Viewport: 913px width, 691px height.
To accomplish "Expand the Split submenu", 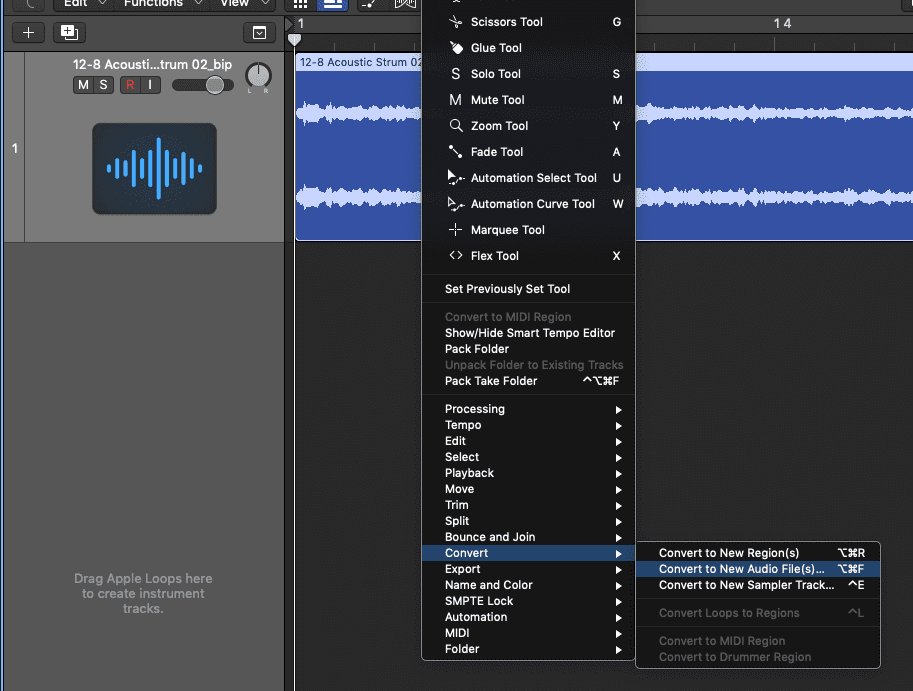I will tap(528, 521).
